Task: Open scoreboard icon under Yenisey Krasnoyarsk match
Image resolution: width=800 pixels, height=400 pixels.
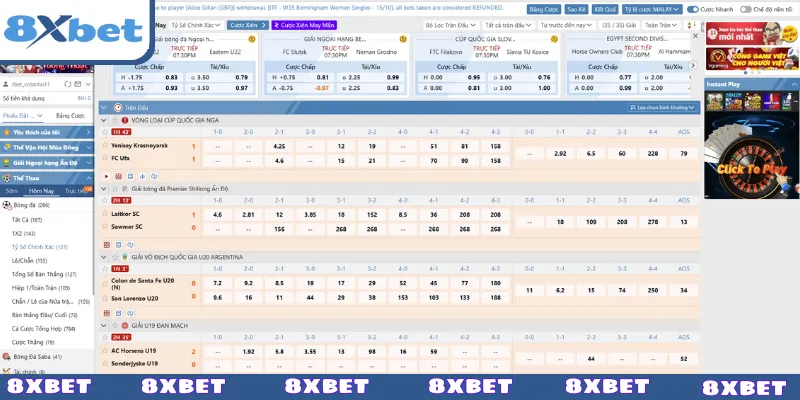Action: [x=131, y=176]
